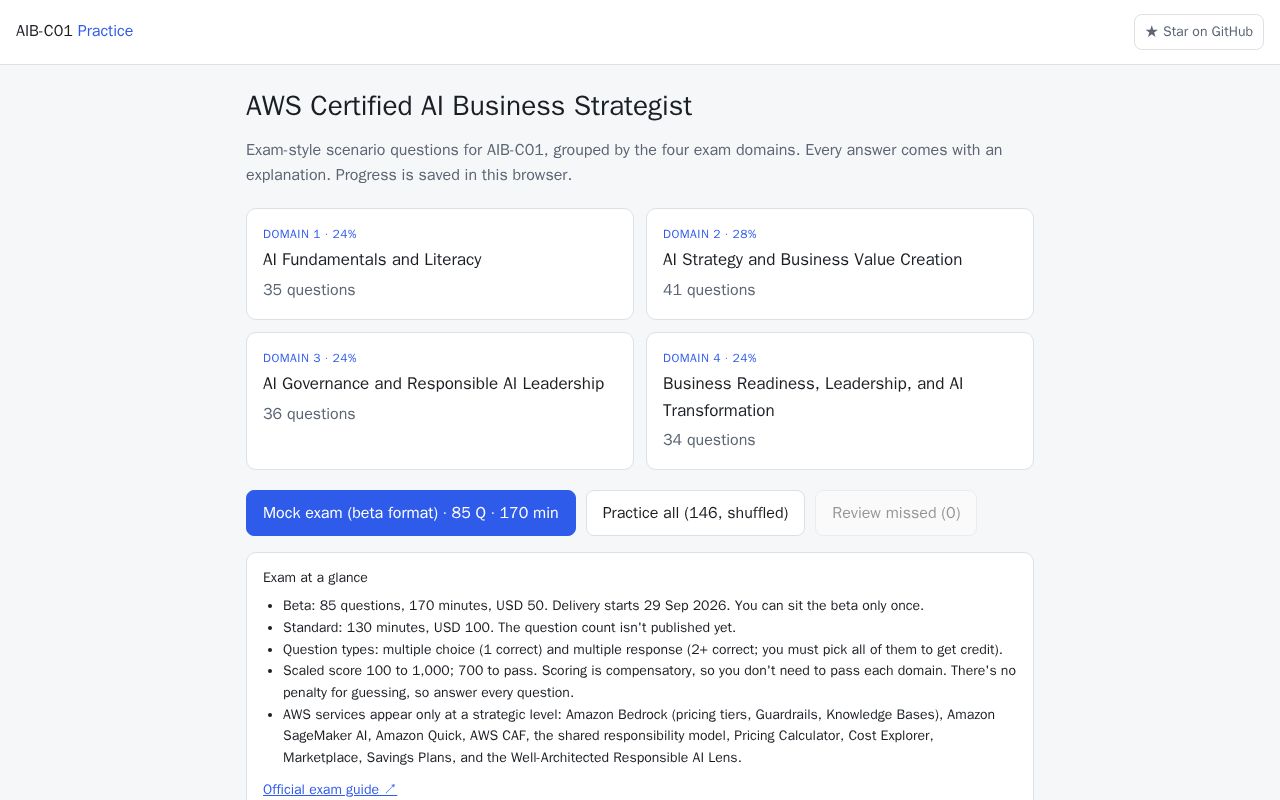Screen dimensions: 1280x800
Task: Click the '34 questions' text
Action: [x=709, y=440]
